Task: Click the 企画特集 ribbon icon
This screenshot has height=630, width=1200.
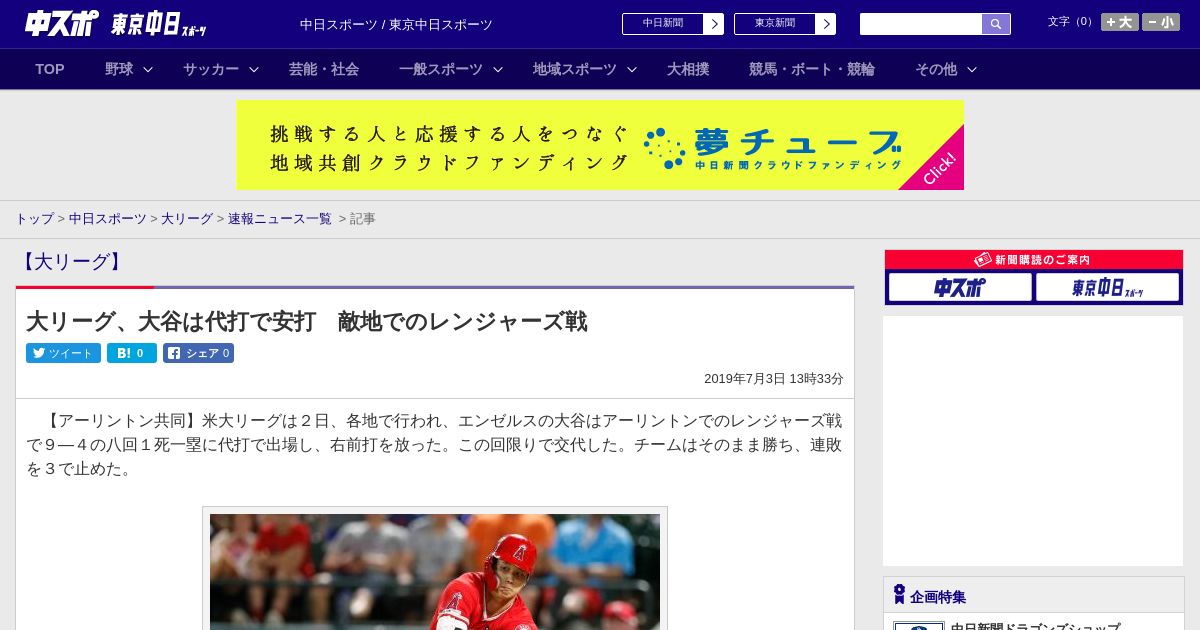Action: [x=899, y=595]
